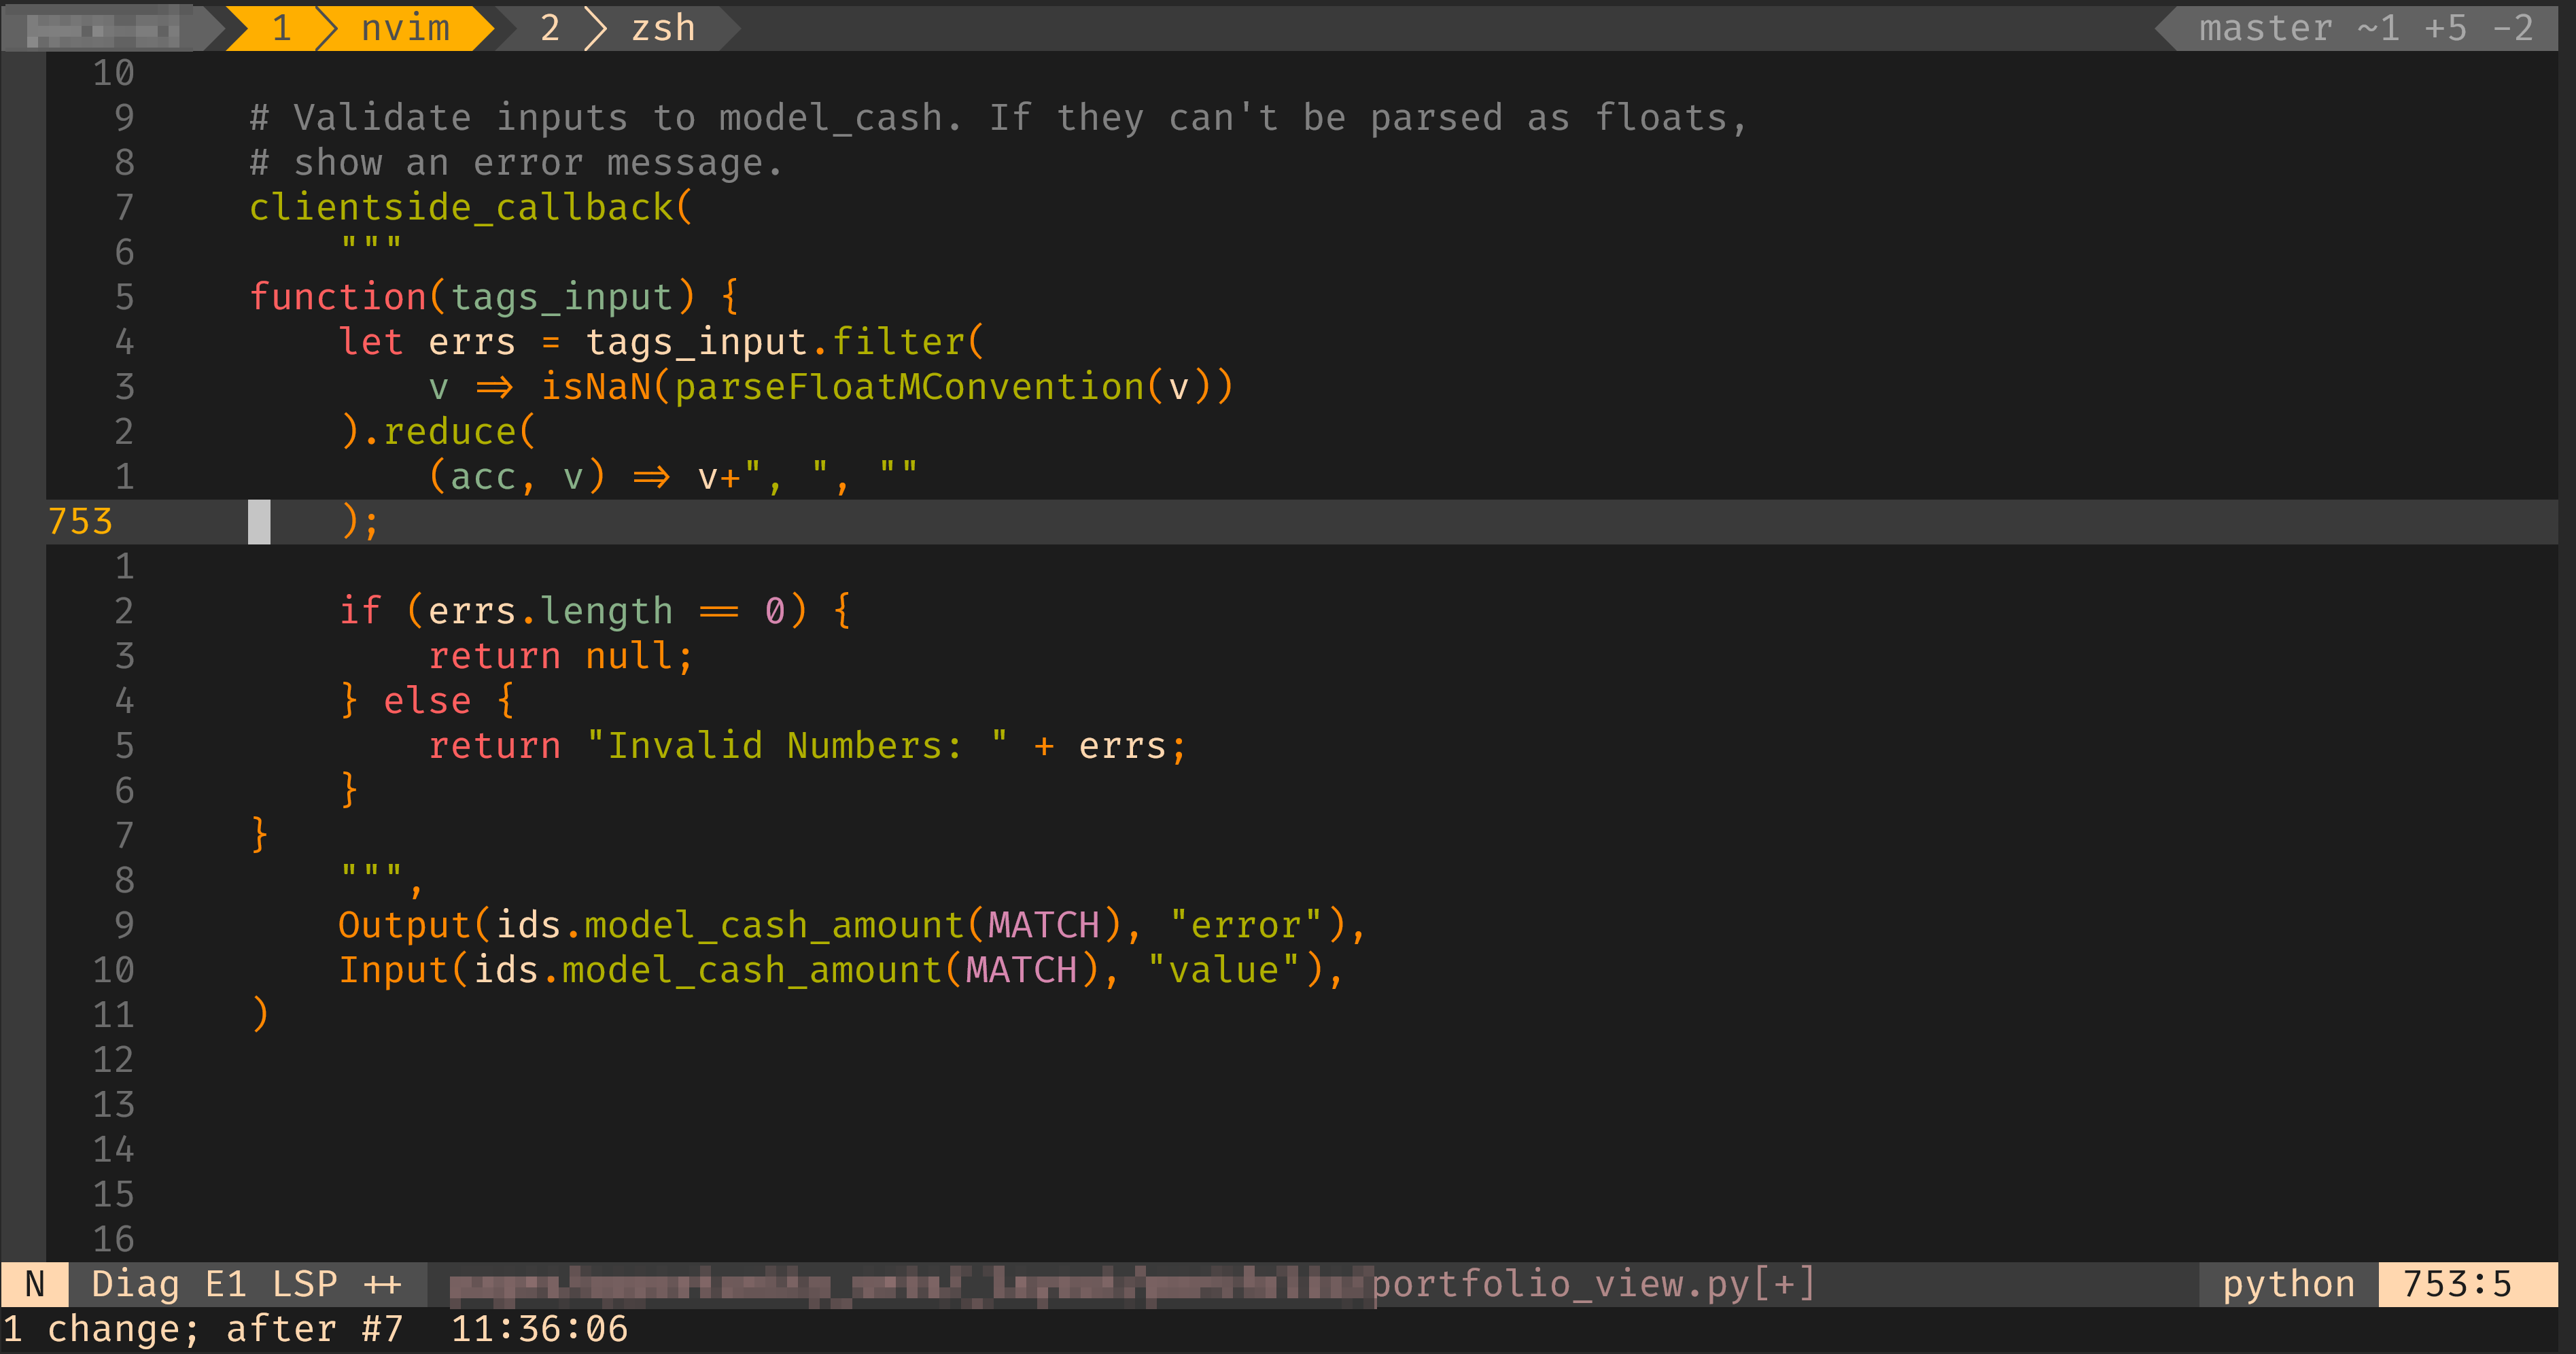Click the ).reduce( line
The height and width of the screenshot is (1354, 2576).
(x=438, y=432)
